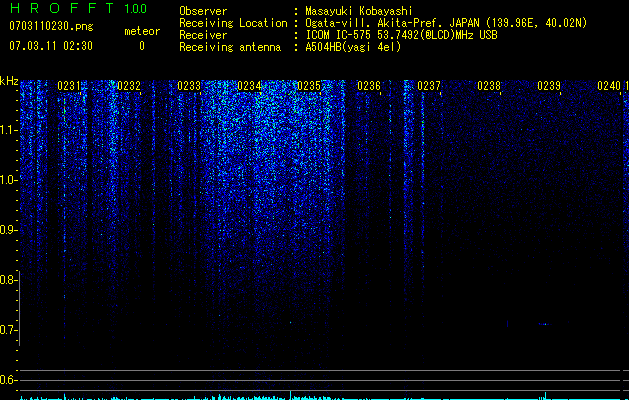Click the Receiving antenna label
629x400 pixels.
230,47
